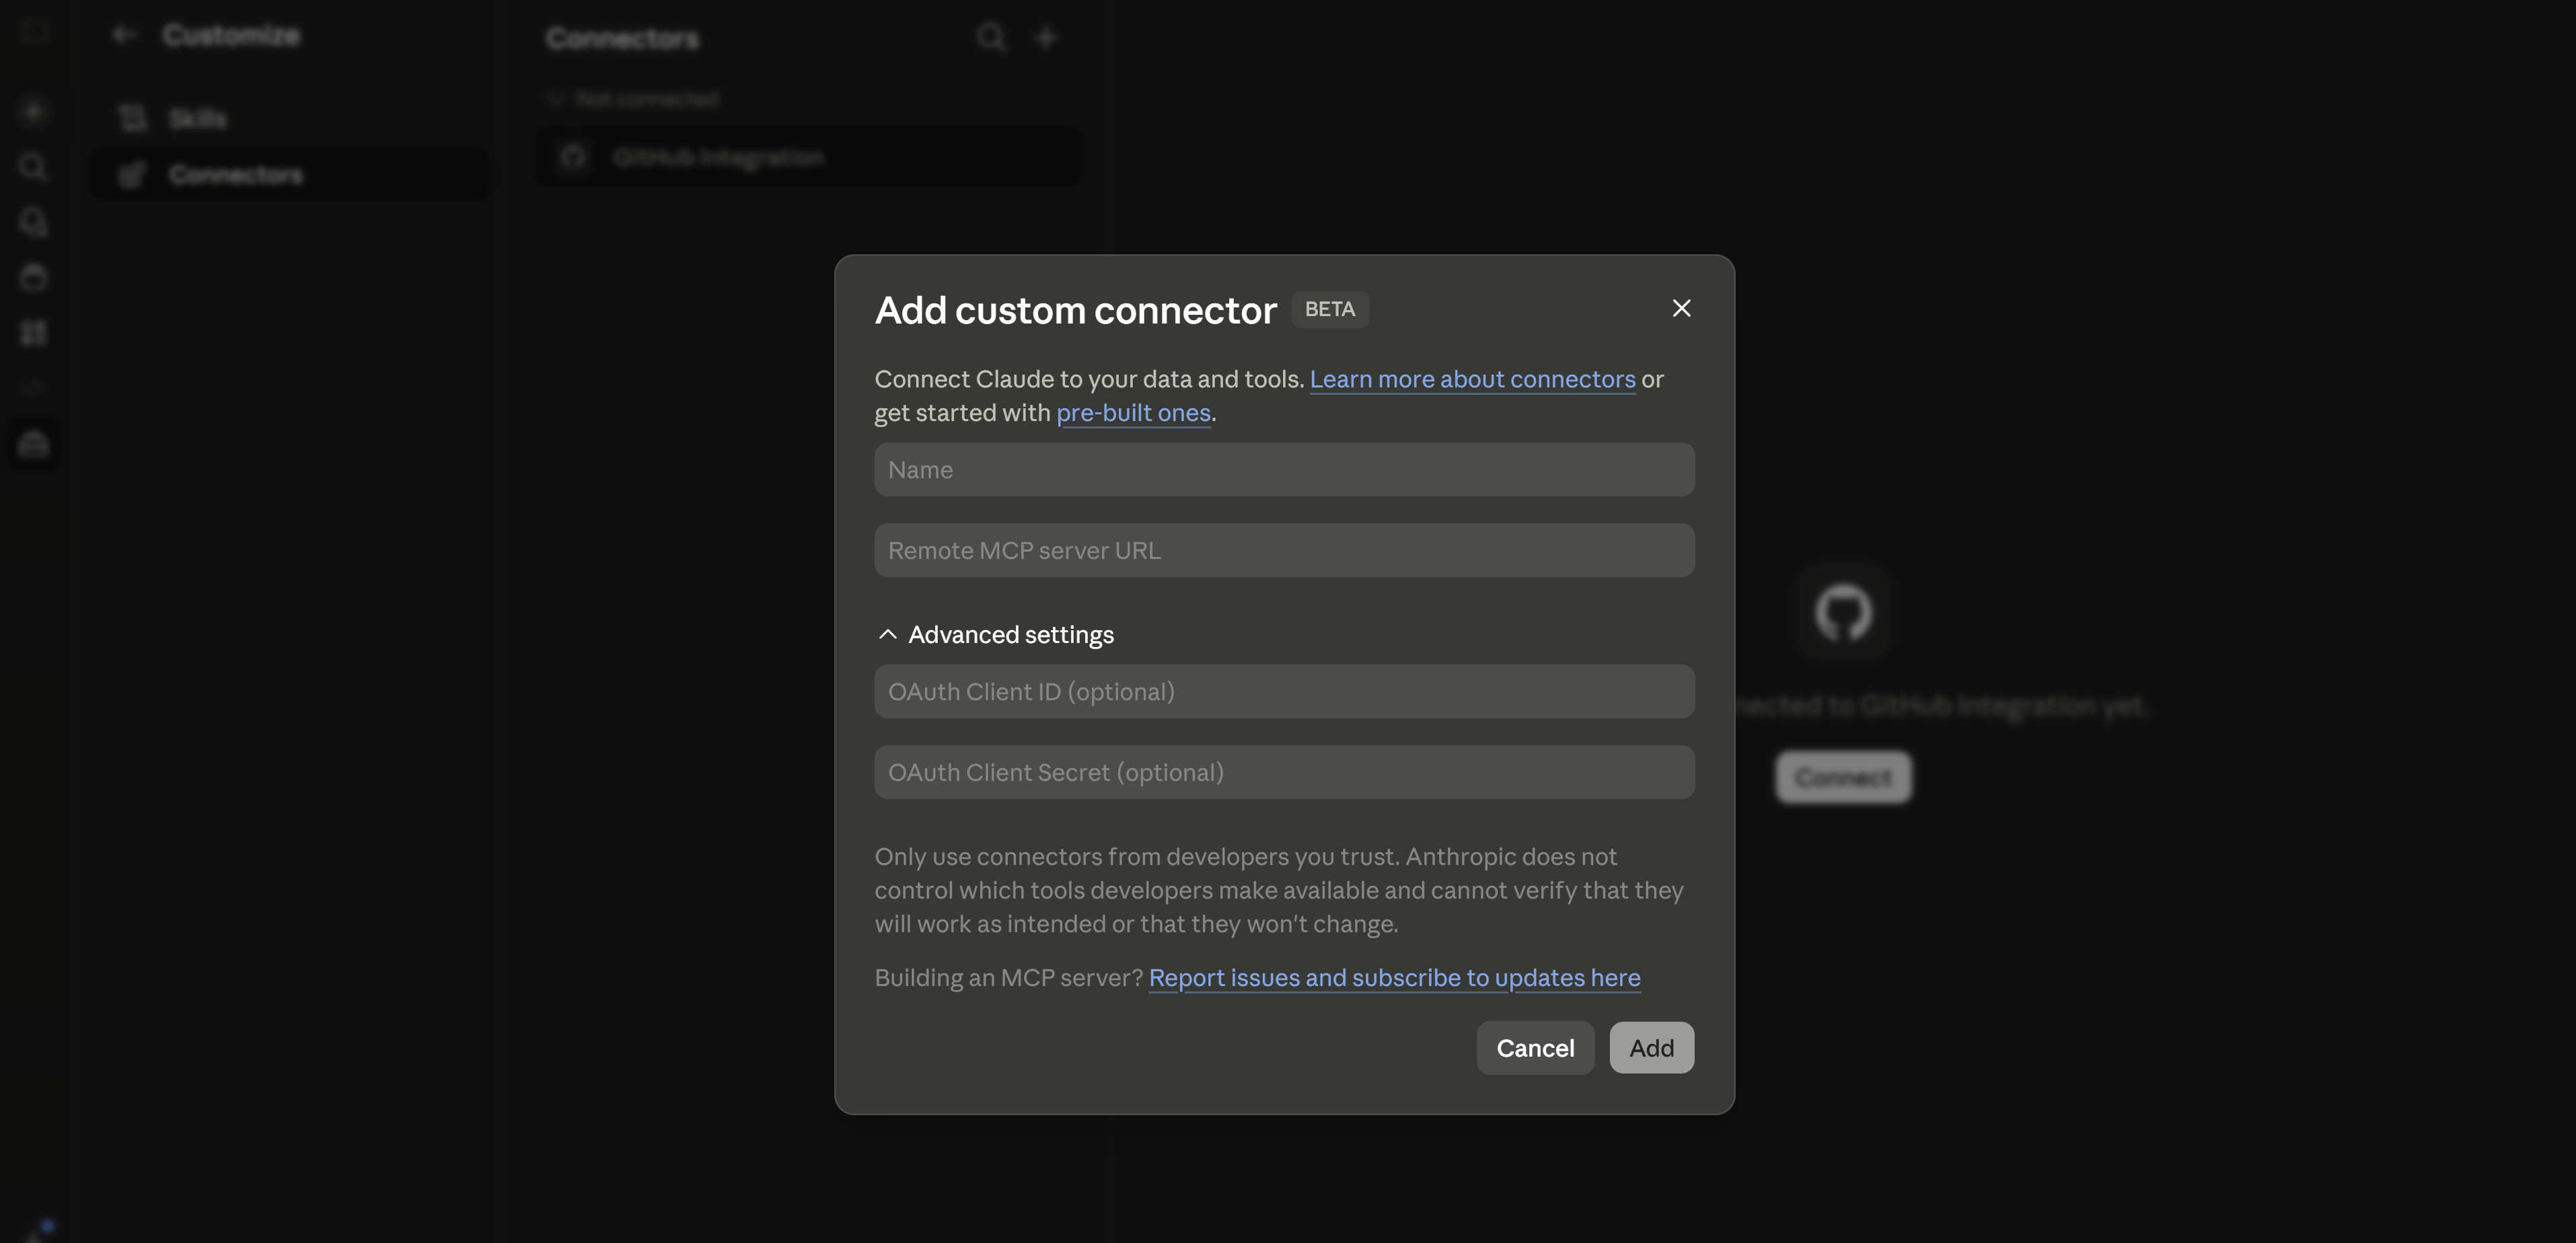
Task: Open highlighted toolbox icon in left rail
Action: click(x=34, y=444)
